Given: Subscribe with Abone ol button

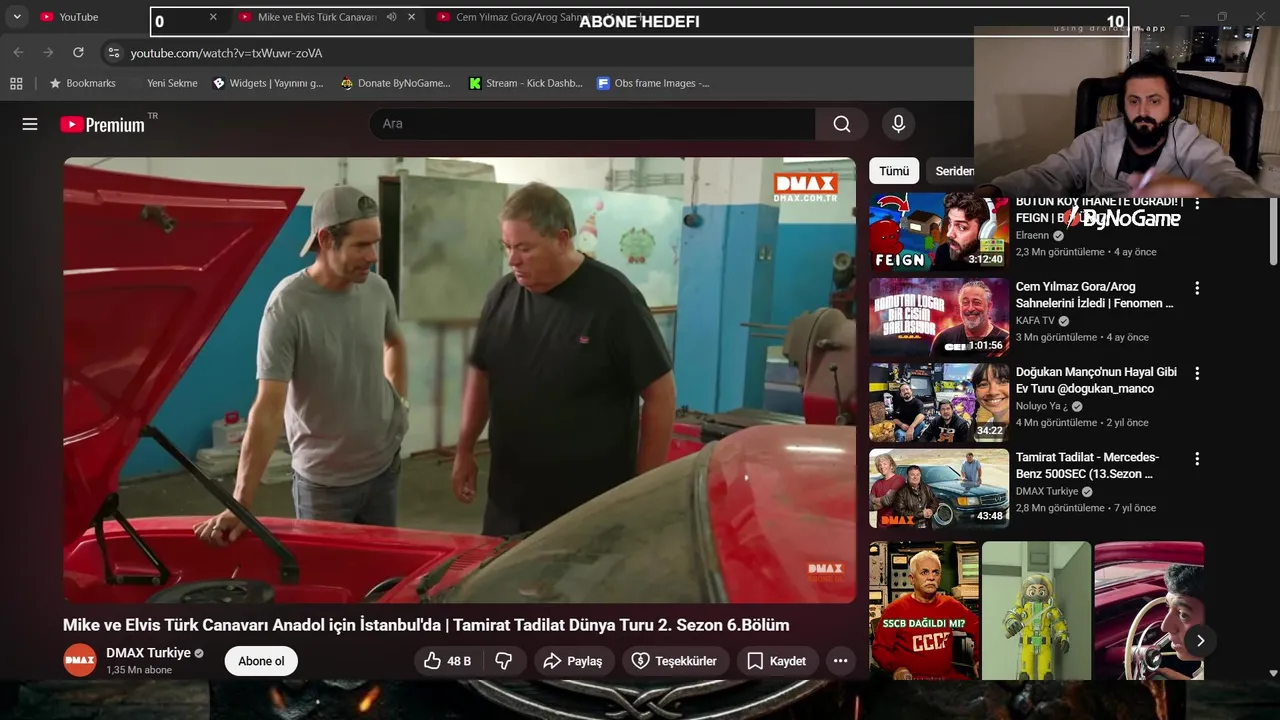Looking at the screenshot, I should tap(261, 661).
